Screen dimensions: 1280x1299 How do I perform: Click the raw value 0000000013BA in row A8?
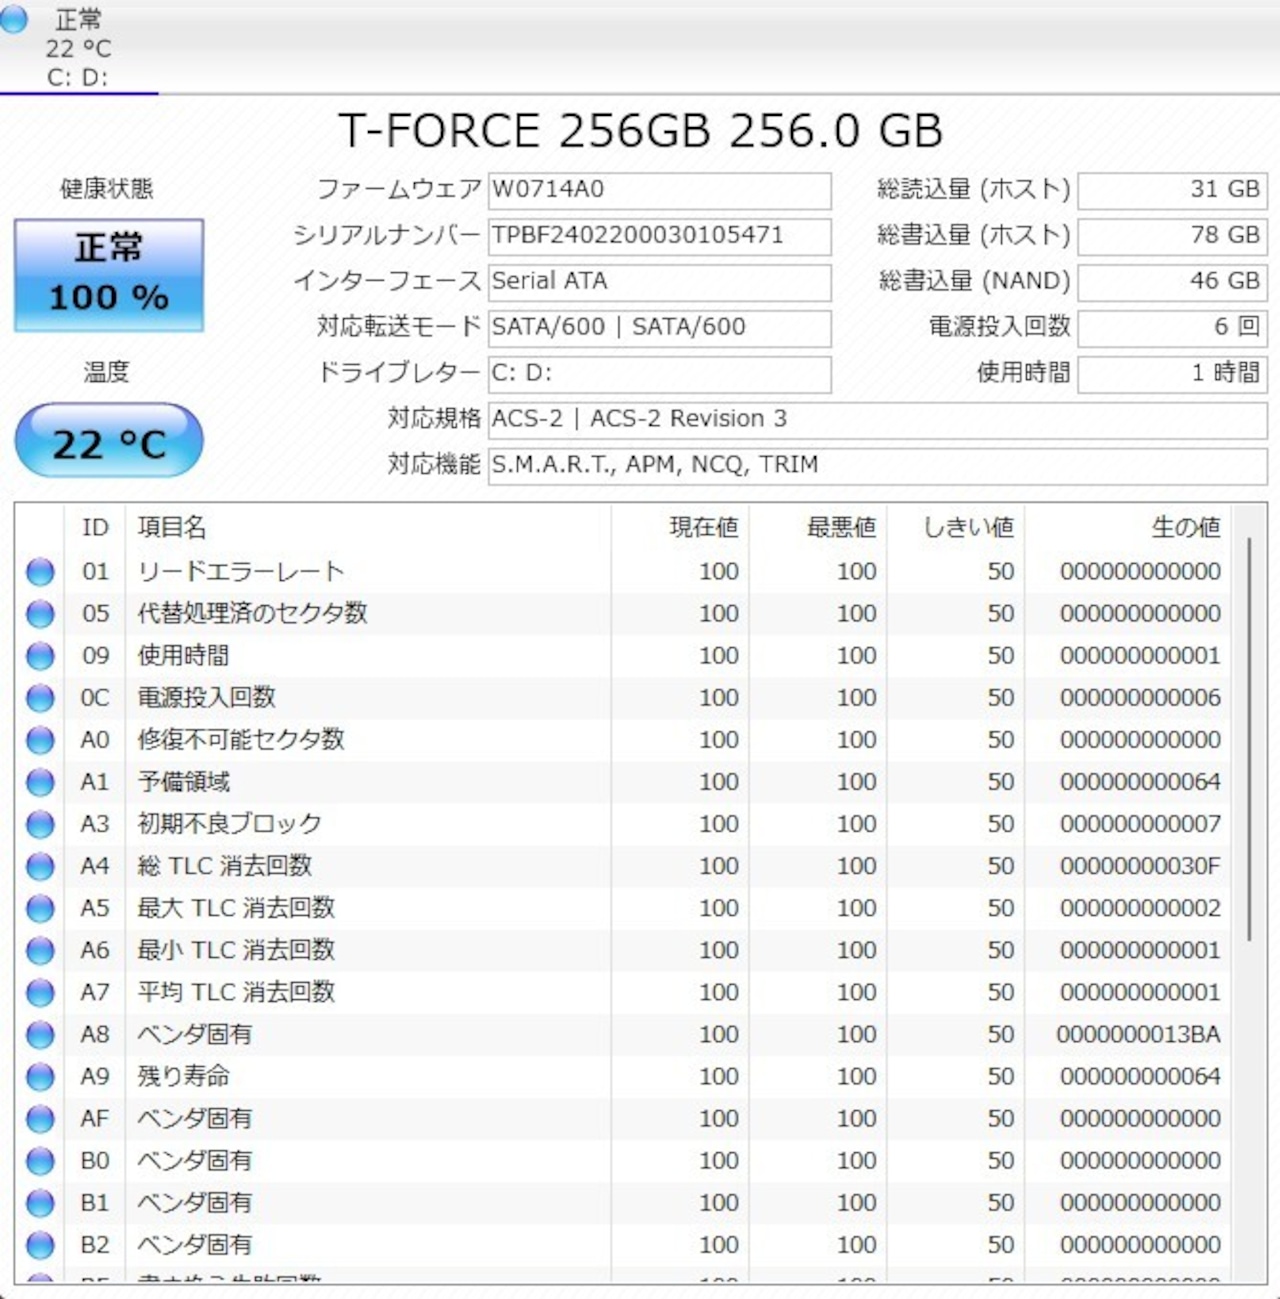pyautogui.click(x=1139, y=1035)
